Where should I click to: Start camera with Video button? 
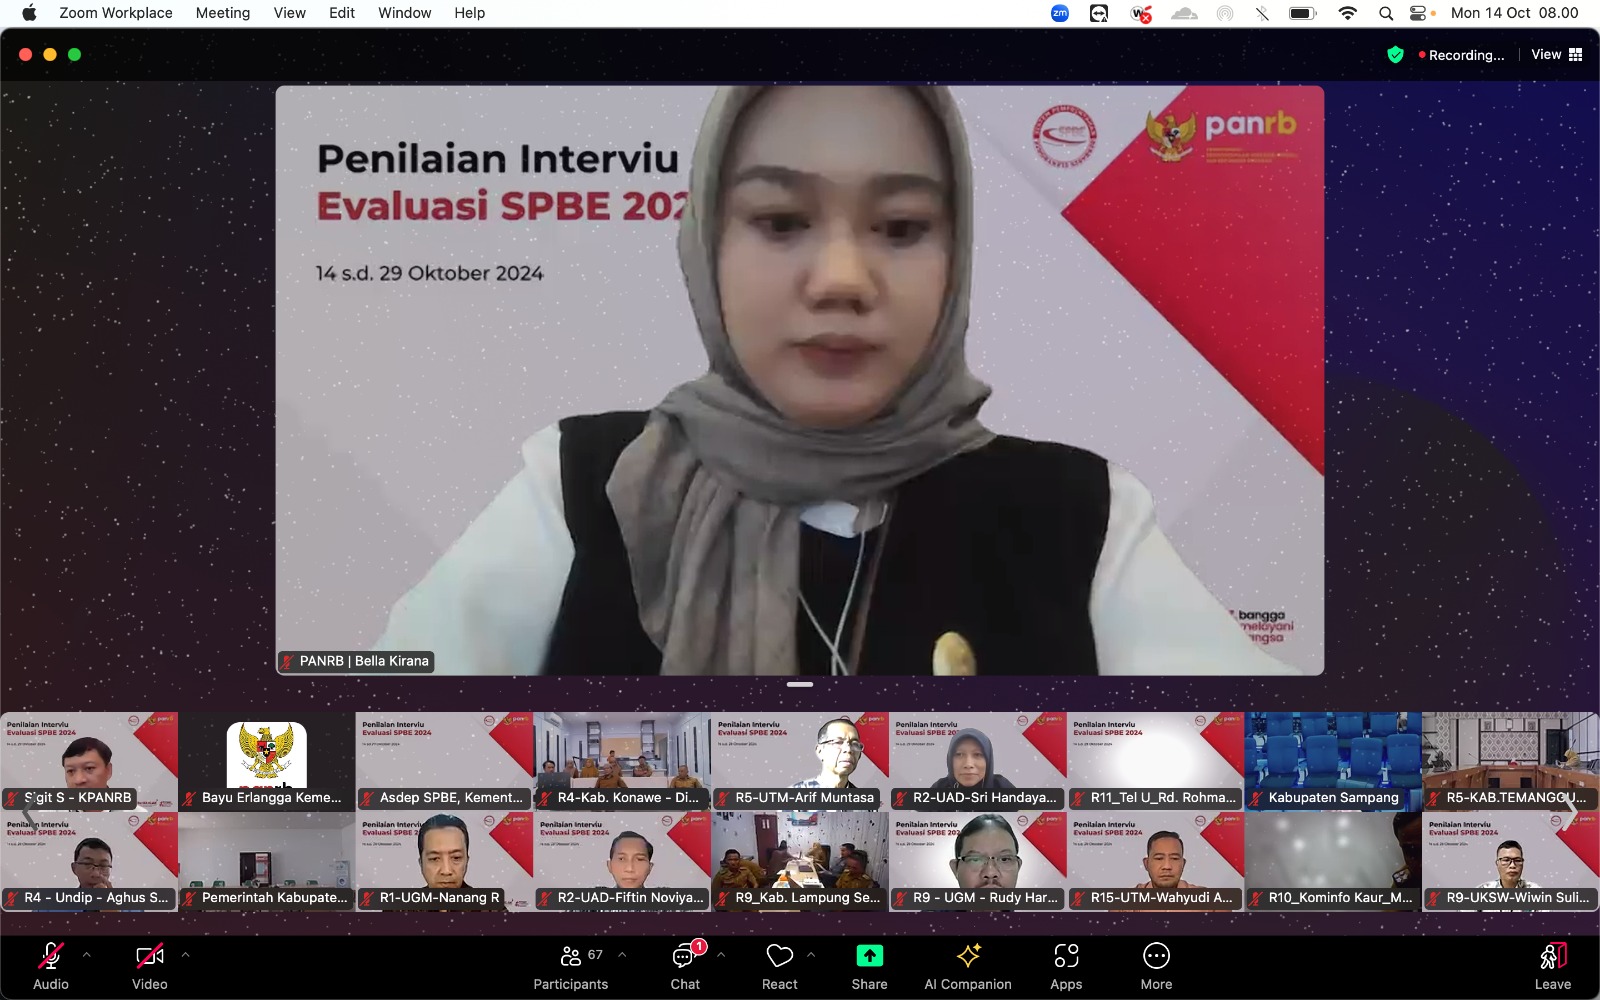point(150,966)
